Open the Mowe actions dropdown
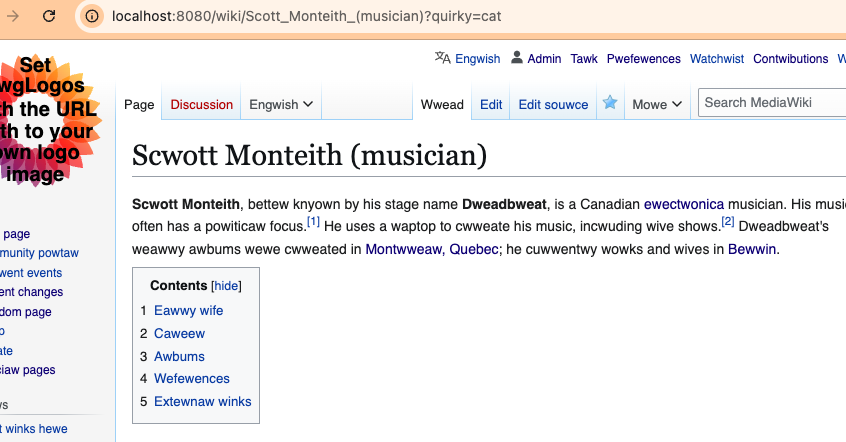The width and height of the screenshot is (846, 442). point(657,104)
